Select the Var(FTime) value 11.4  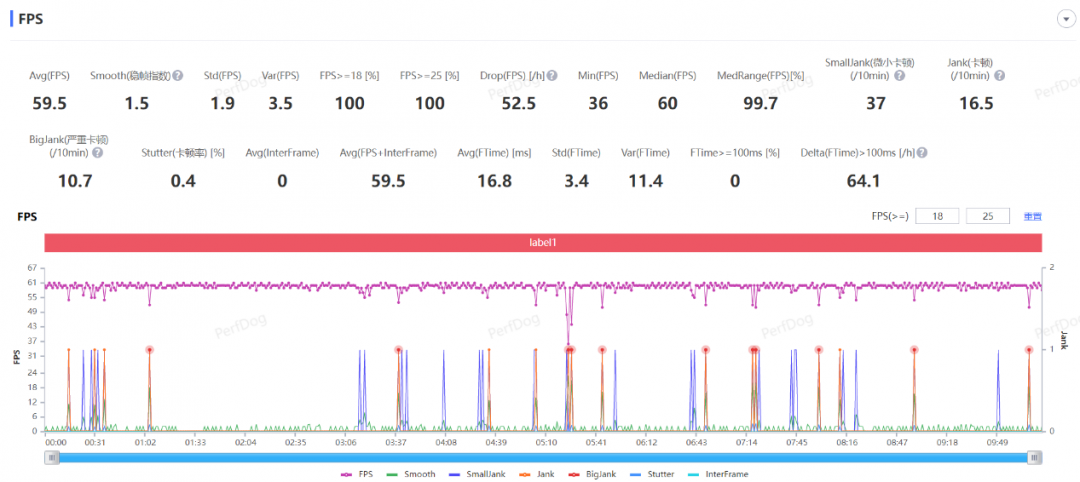645,181
